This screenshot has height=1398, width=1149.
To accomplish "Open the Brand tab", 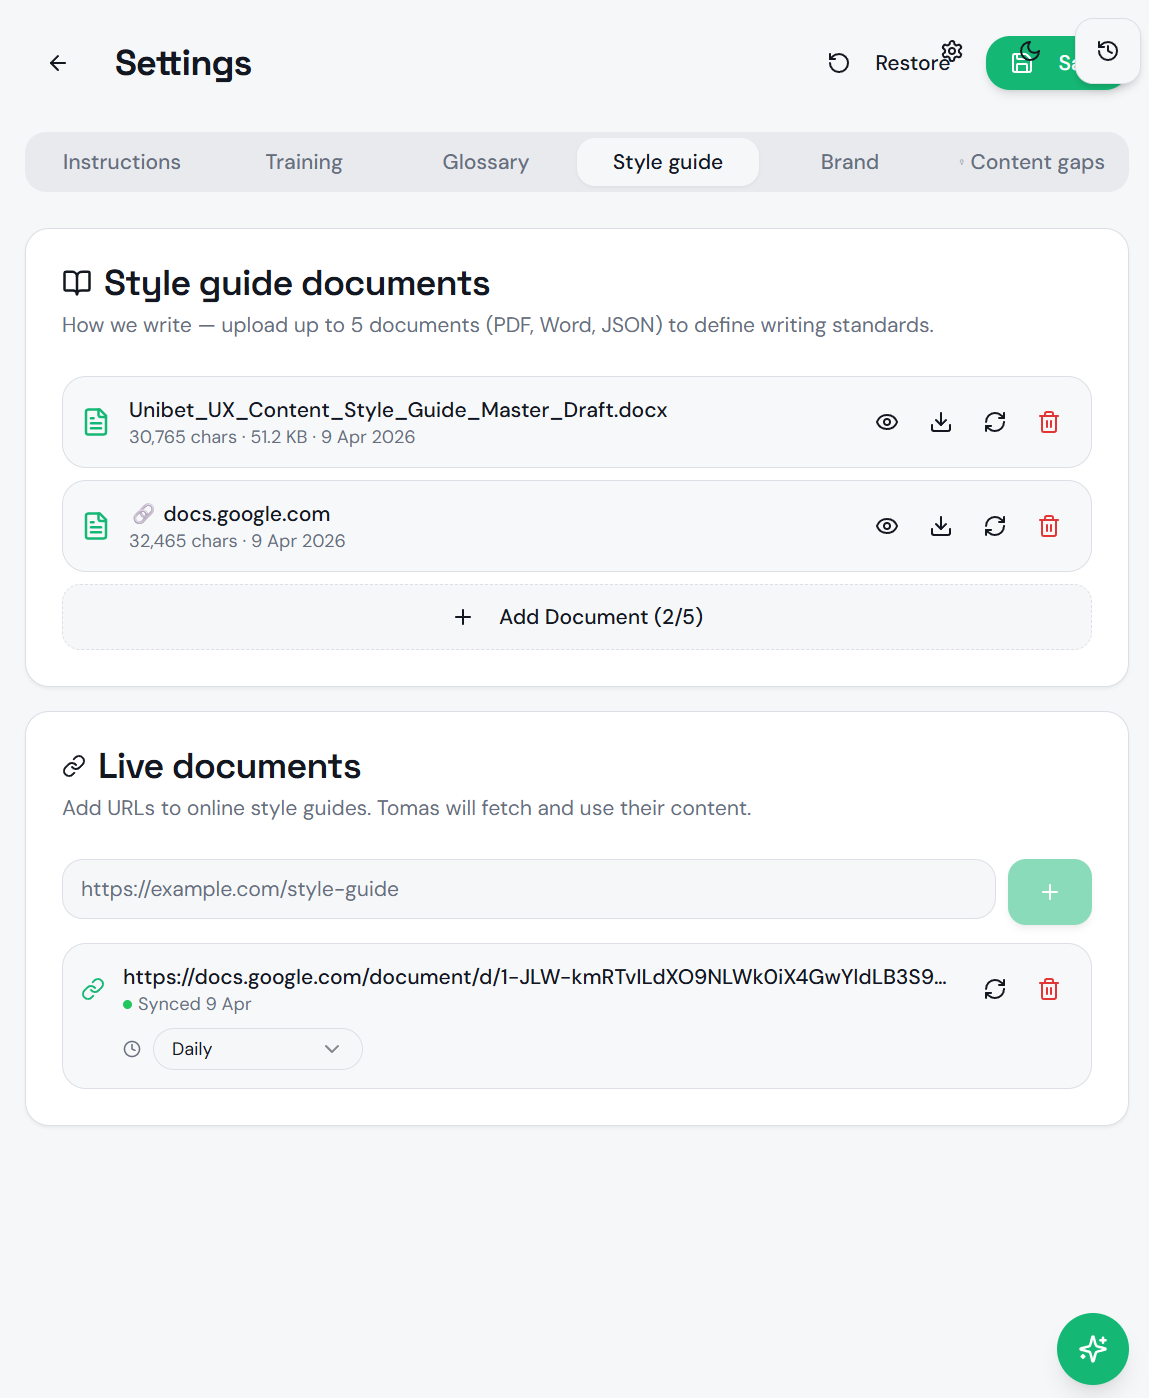I will 849,162.
